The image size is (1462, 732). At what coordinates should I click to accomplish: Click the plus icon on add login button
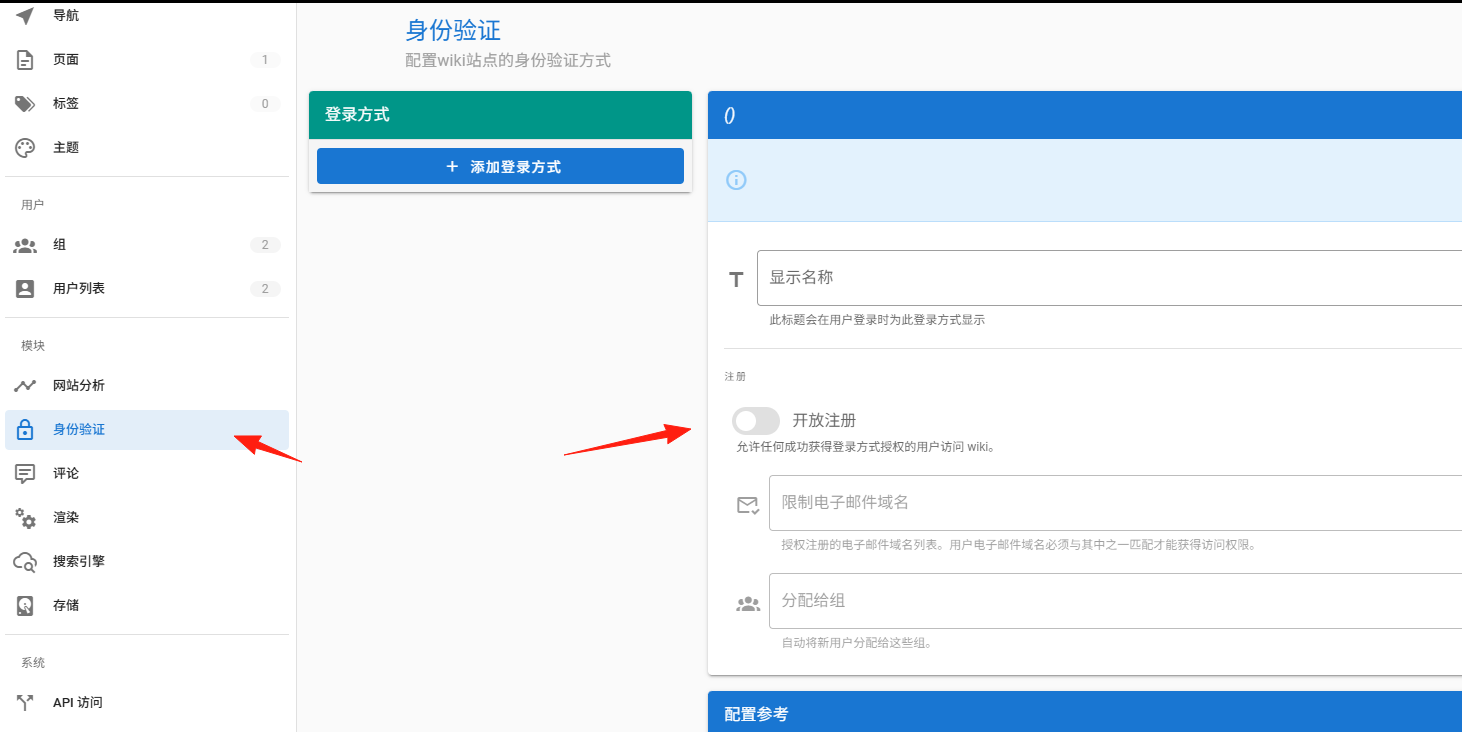point(452,167)
